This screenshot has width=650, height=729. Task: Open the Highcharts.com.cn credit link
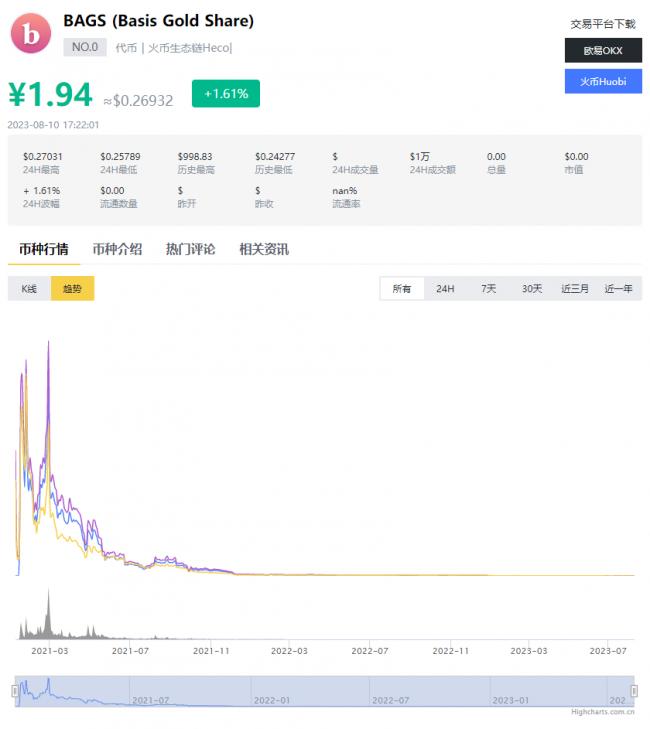tap(602, 712)
